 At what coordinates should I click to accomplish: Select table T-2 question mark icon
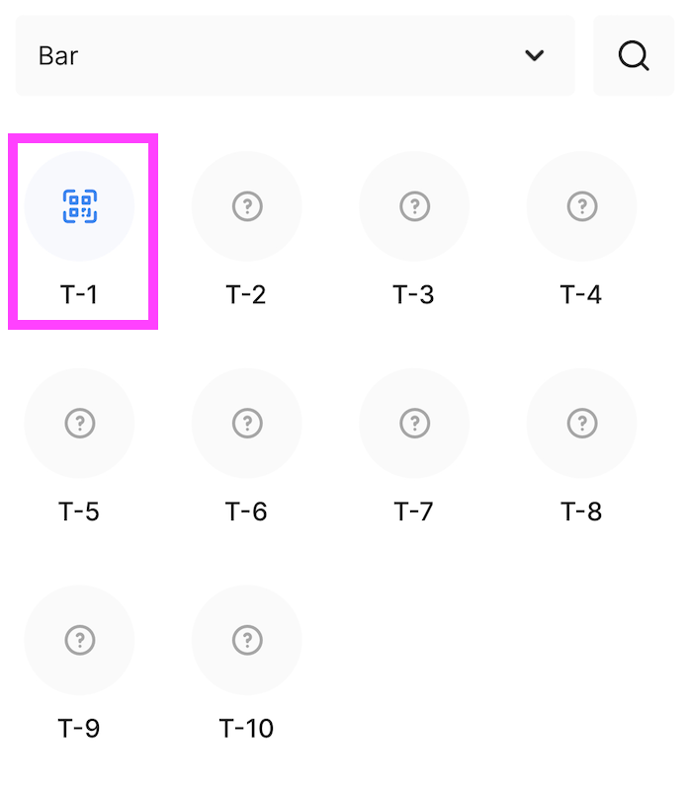coord(247,207)
